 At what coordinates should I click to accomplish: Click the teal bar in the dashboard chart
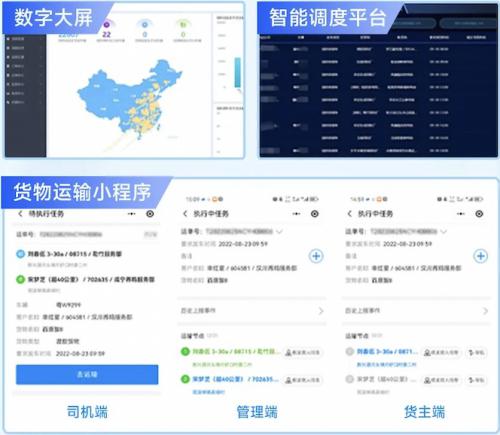click(238, 72)
